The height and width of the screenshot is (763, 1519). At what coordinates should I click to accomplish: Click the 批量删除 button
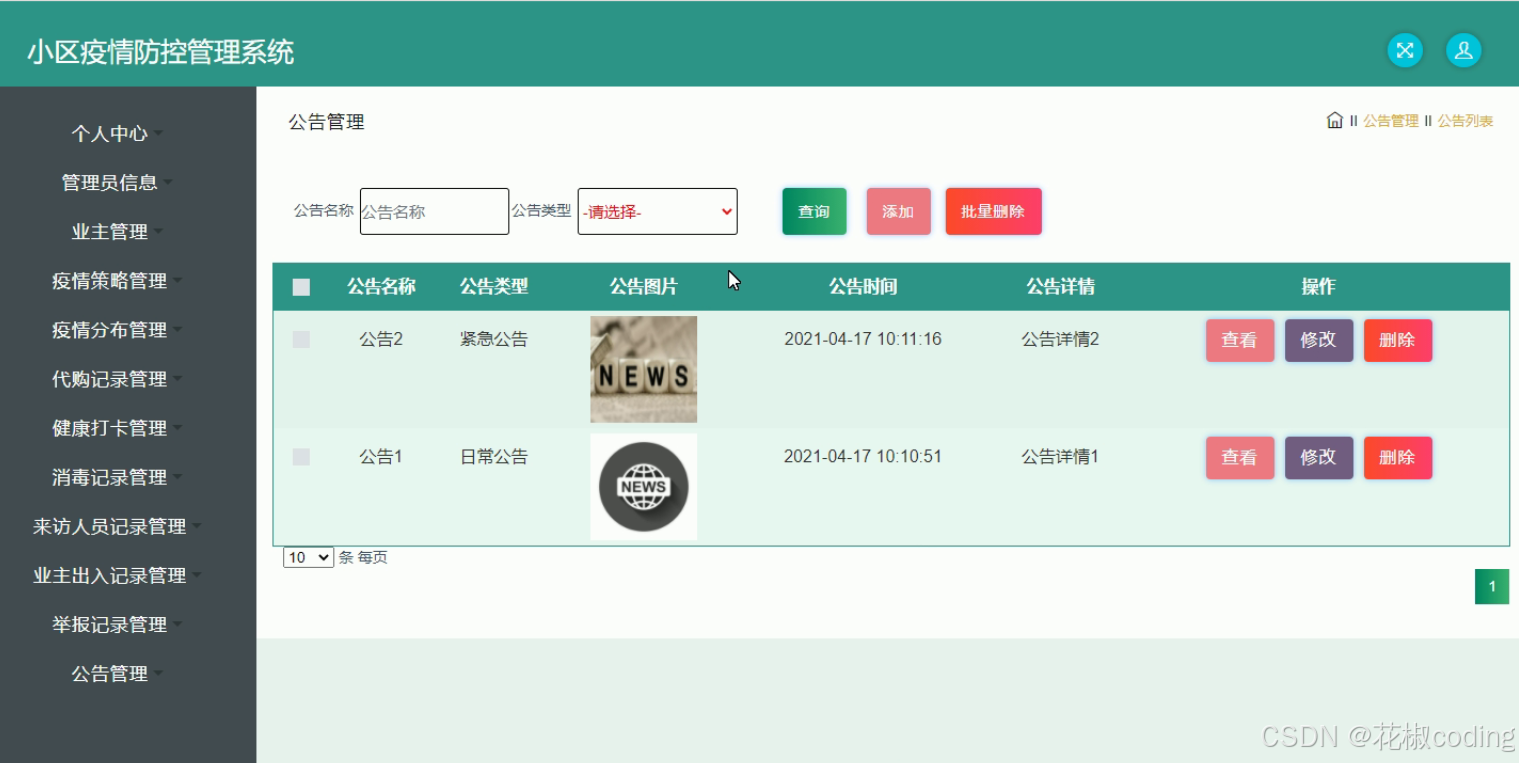coord(993,211)
